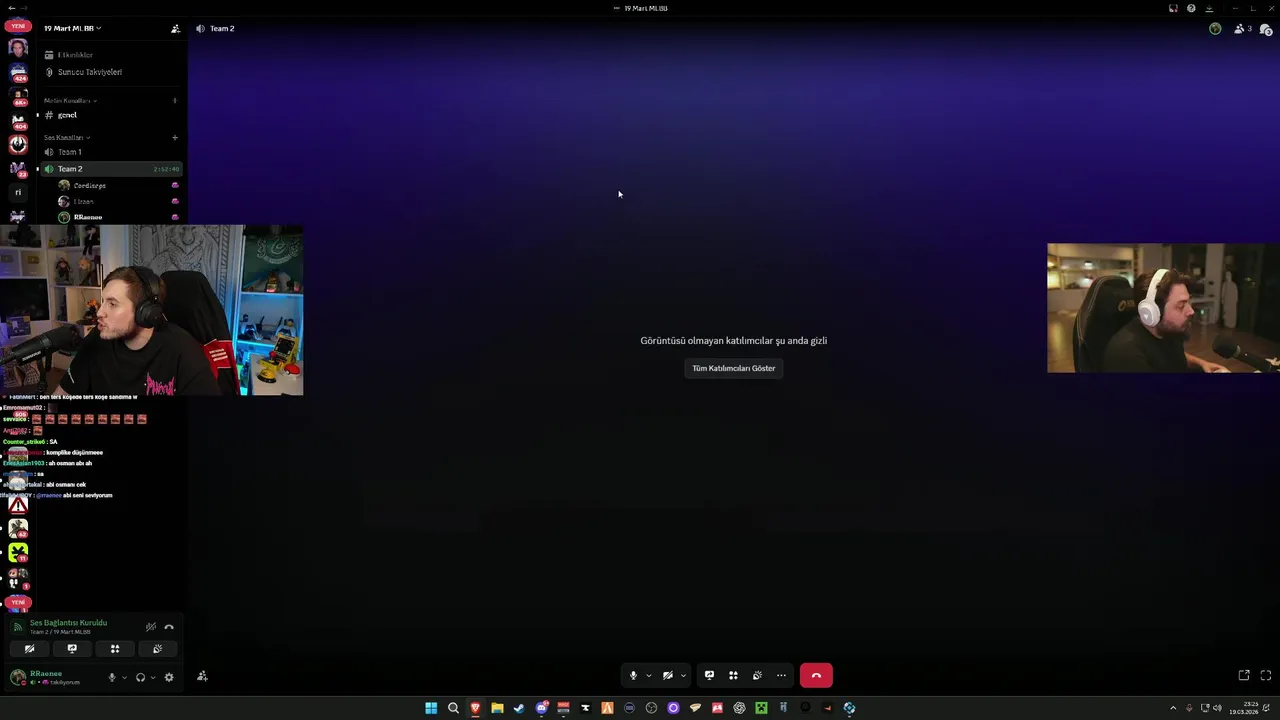
Task: Open soundboard from the voice panel
Action: coord(157,649)
